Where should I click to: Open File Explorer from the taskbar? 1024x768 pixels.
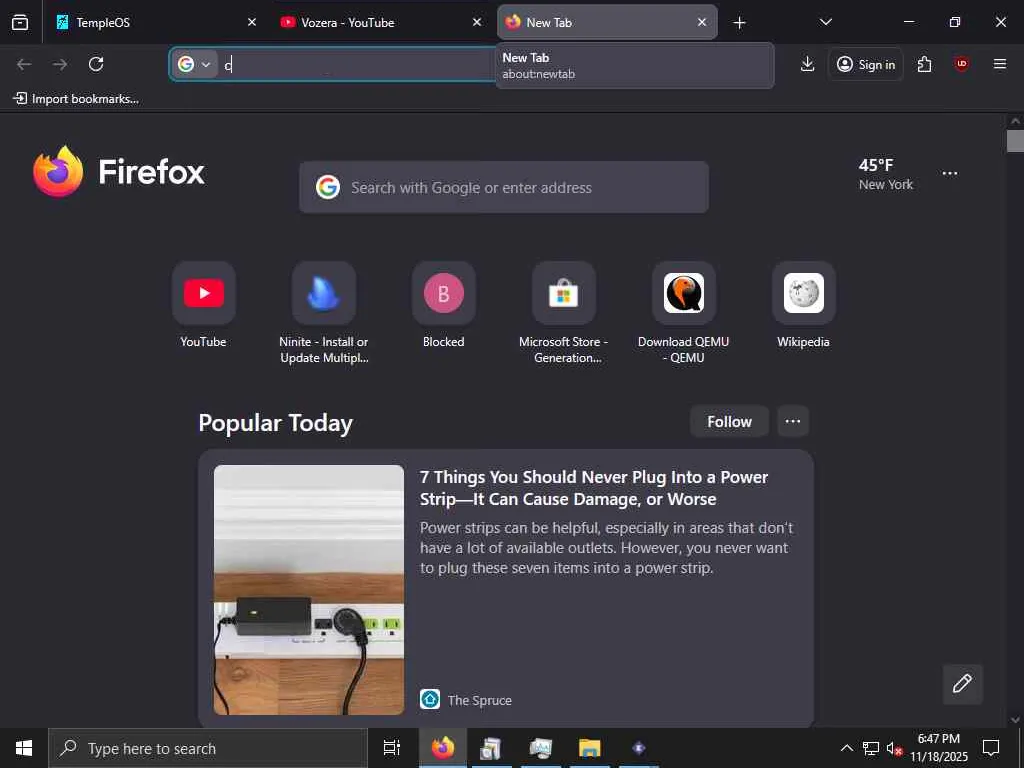[589, 748]
